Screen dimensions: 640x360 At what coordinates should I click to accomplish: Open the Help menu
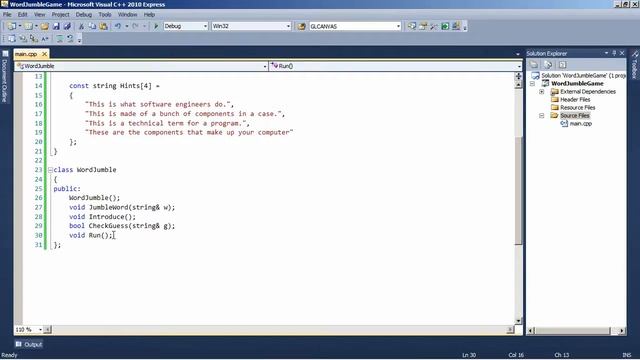point(149,15)
